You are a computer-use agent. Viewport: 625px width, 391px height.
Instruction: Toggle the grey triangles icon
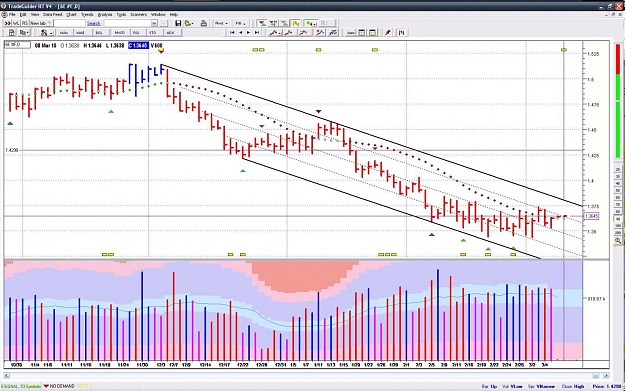pyautogui.click(x=284, y=23)
